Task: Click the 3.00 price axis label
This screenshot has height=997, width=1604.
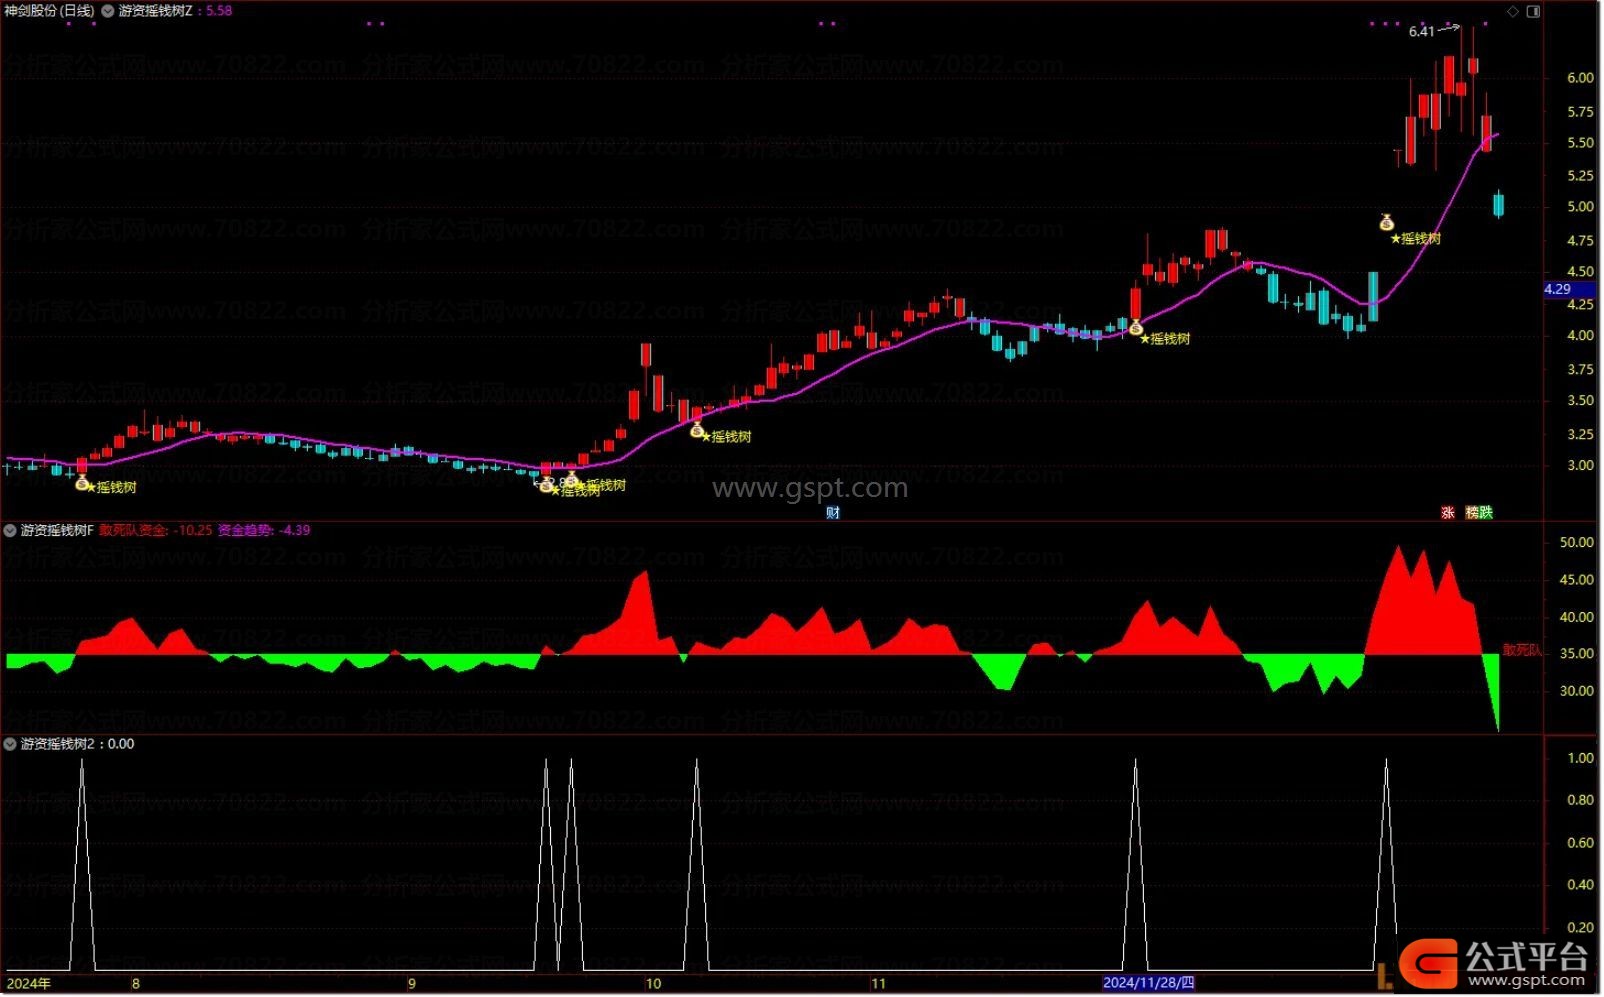Action: [1580, 465]
